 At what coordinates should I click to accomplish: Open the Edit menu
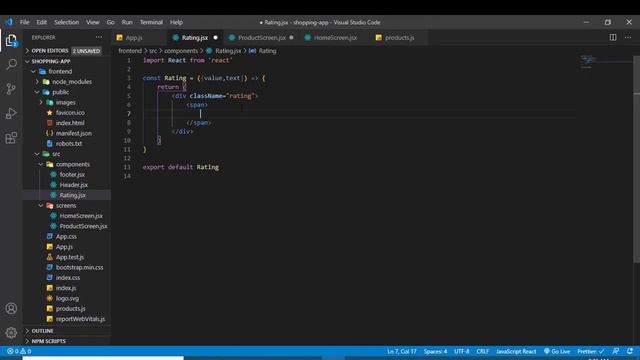pyautogui.click(x=42, y=22)
